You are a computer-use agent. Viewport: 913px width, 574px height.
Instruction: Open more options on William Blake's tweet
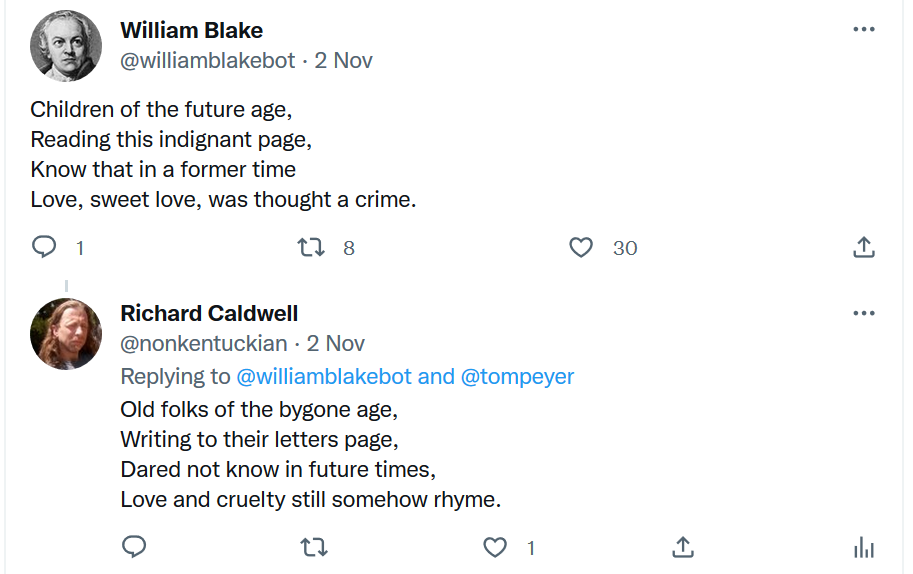(x=864, y=29)
